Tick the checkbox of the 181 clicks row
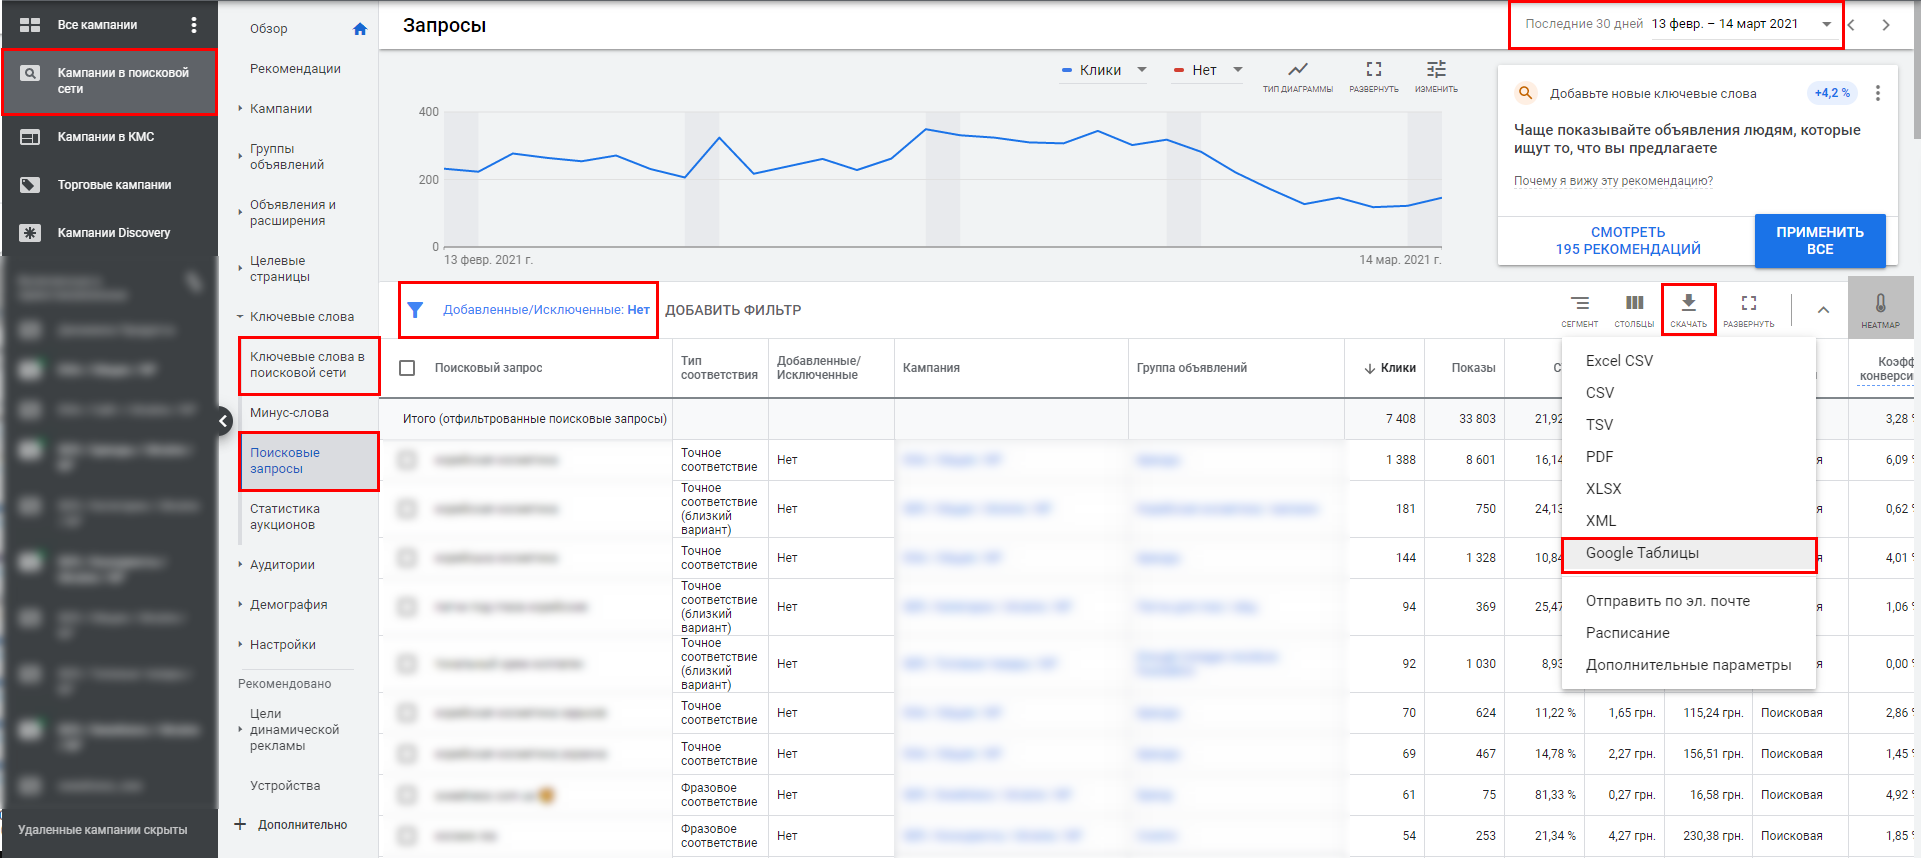Viewport: 1921px width, 858px height. click(407, 509)
